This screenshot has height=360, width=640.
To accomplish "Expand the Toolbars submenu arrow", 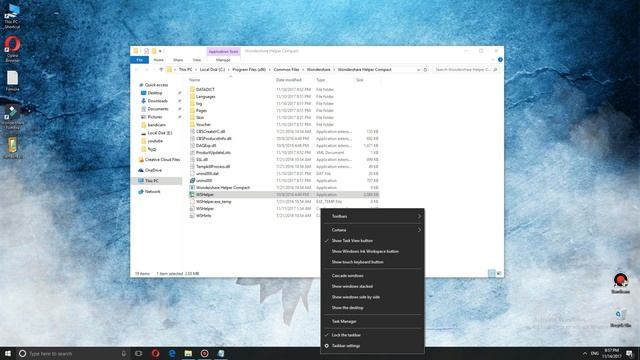I will [419, 216].
